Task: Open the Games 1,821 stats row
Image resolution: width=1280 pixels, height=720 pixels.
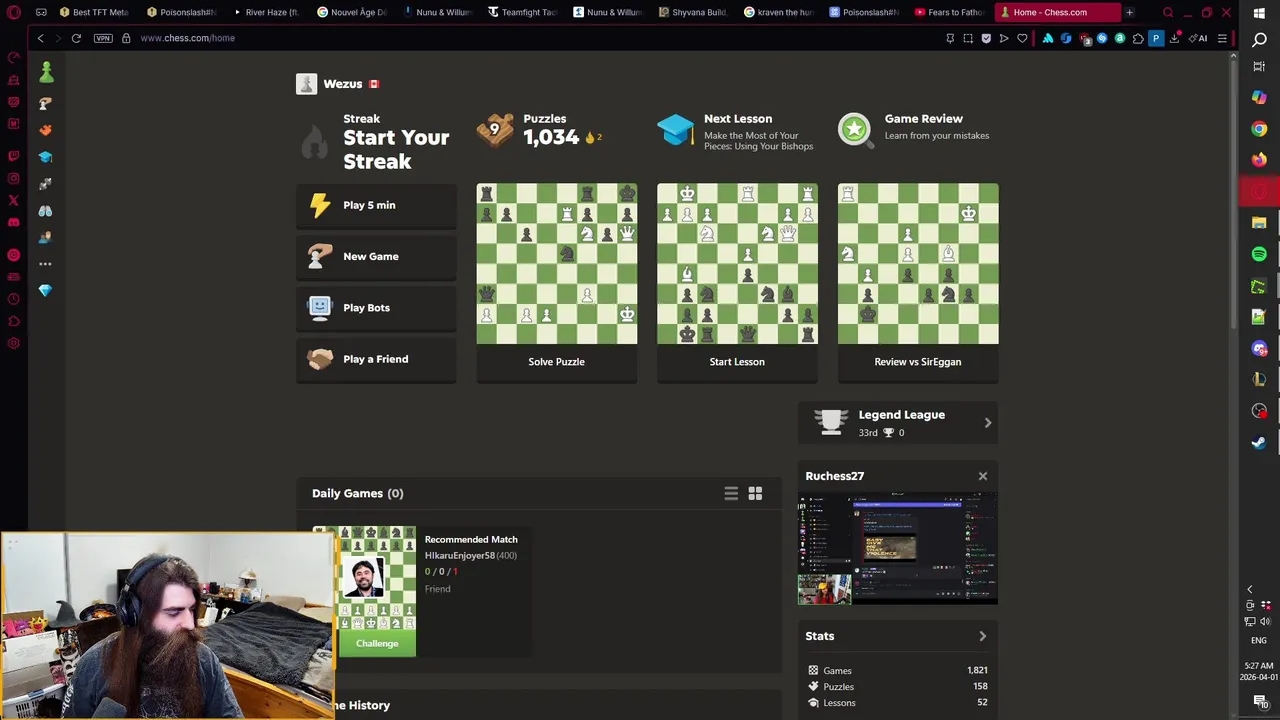Action: pyautogui.click(x=898, y=671)
